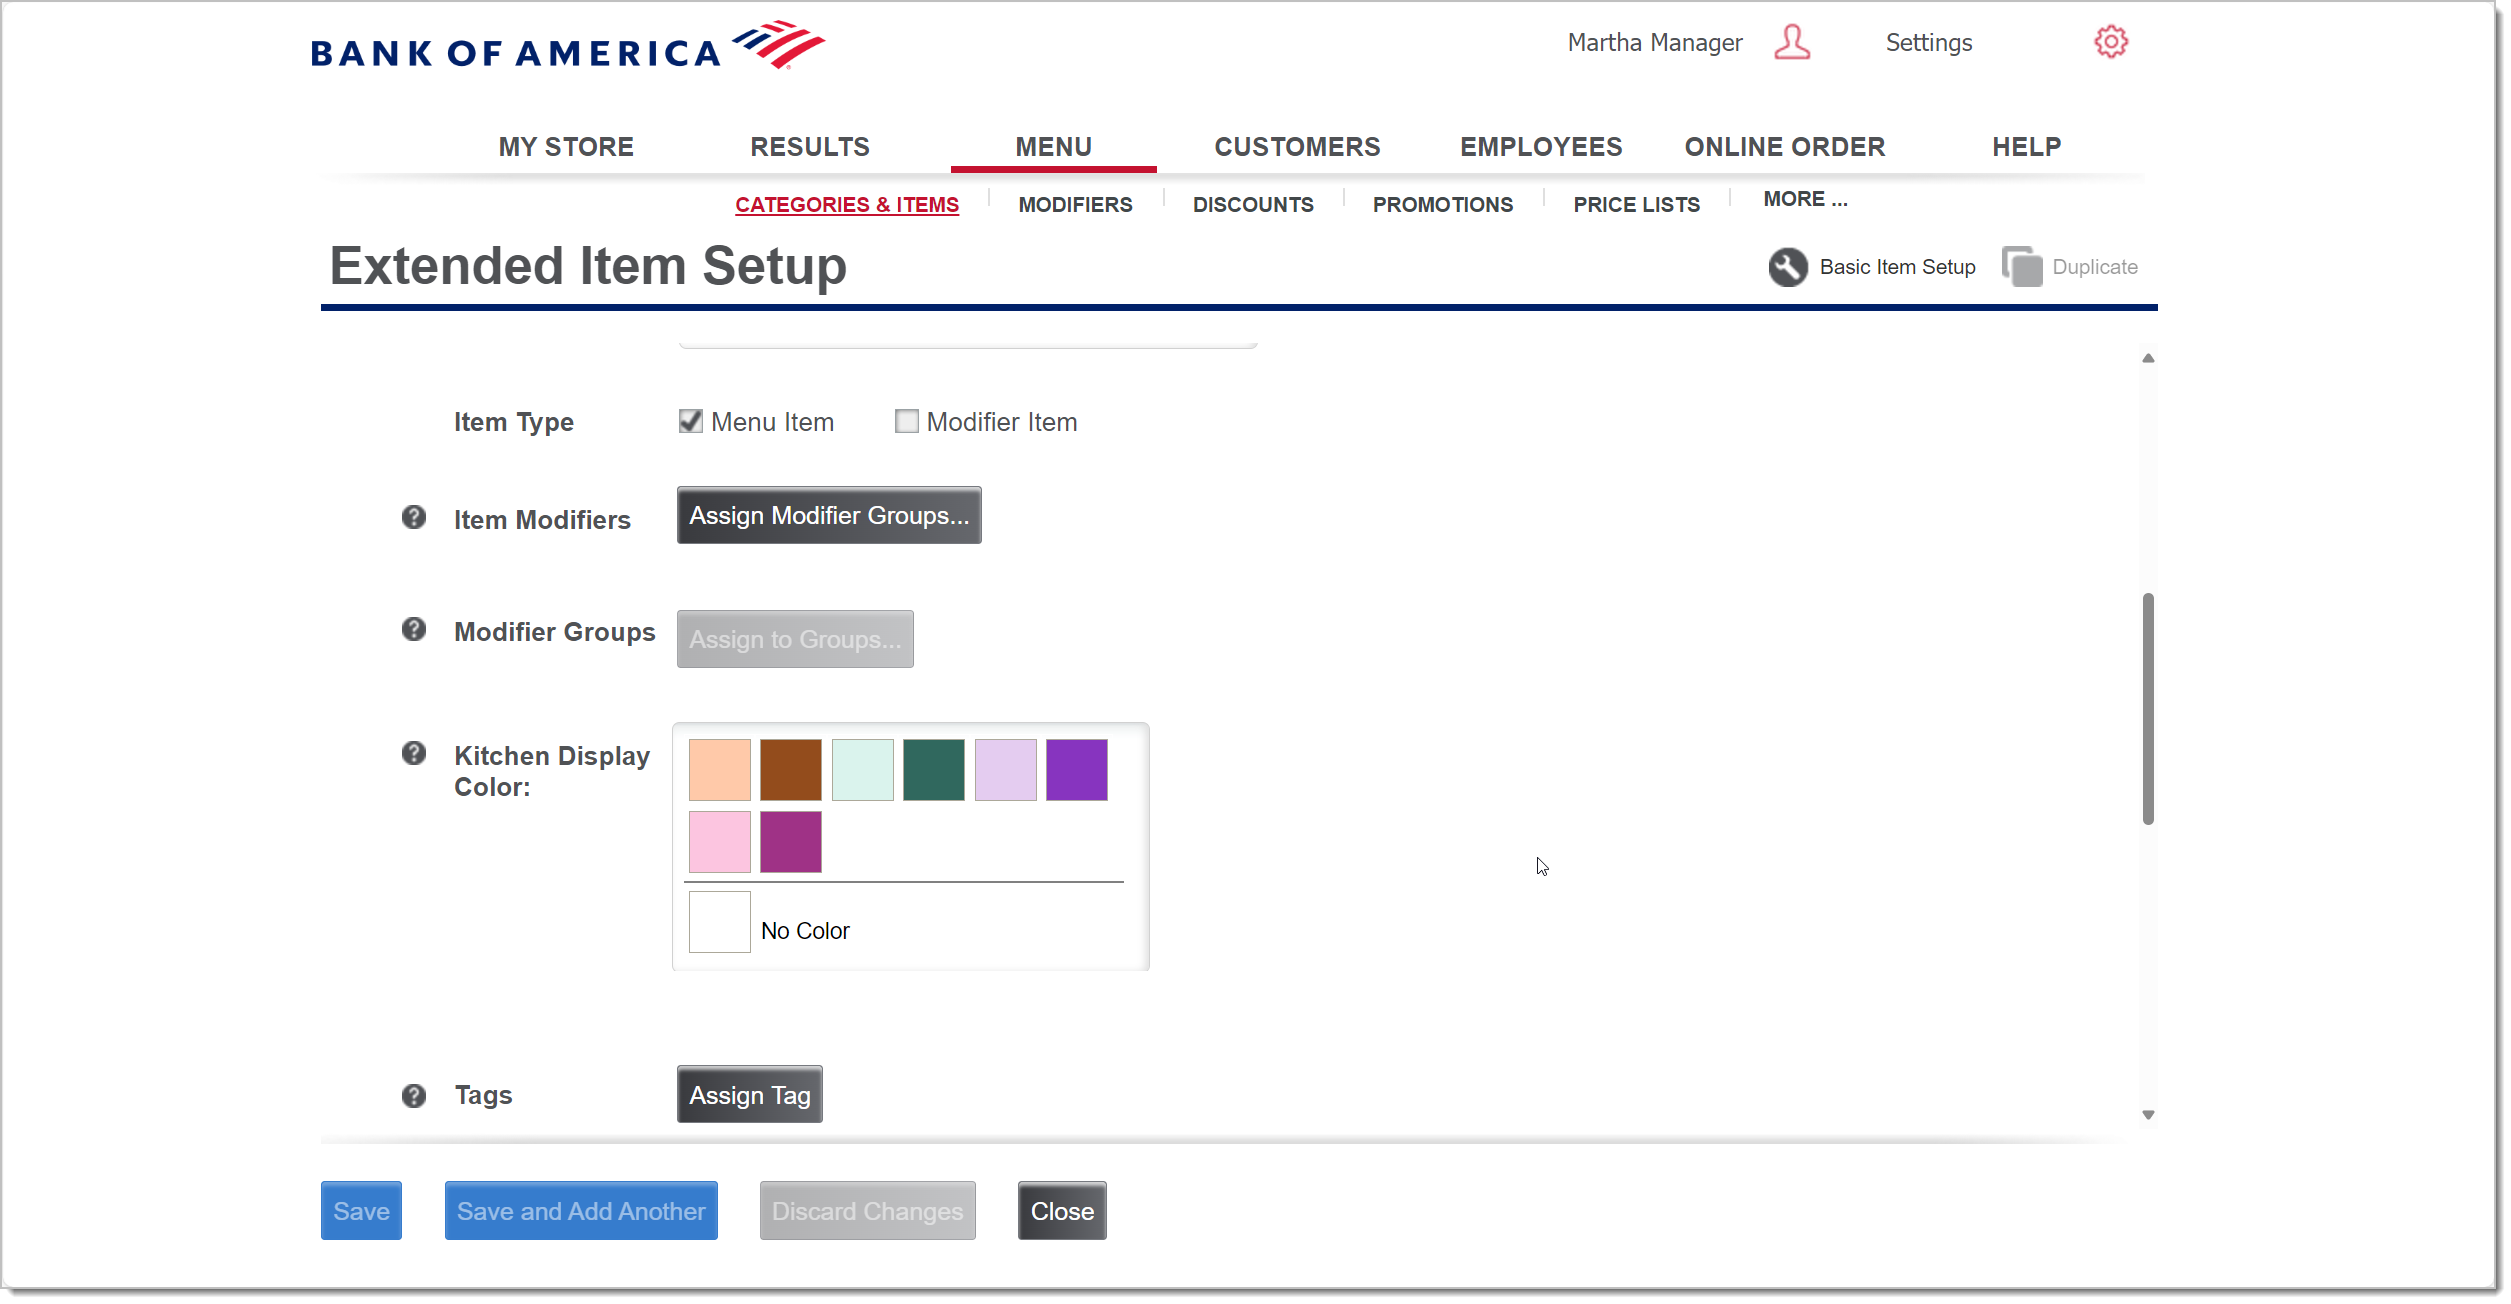Pick the light pink color swatch
The height and width of the screenshot is (1304, 2511).
tap(719, 842)
